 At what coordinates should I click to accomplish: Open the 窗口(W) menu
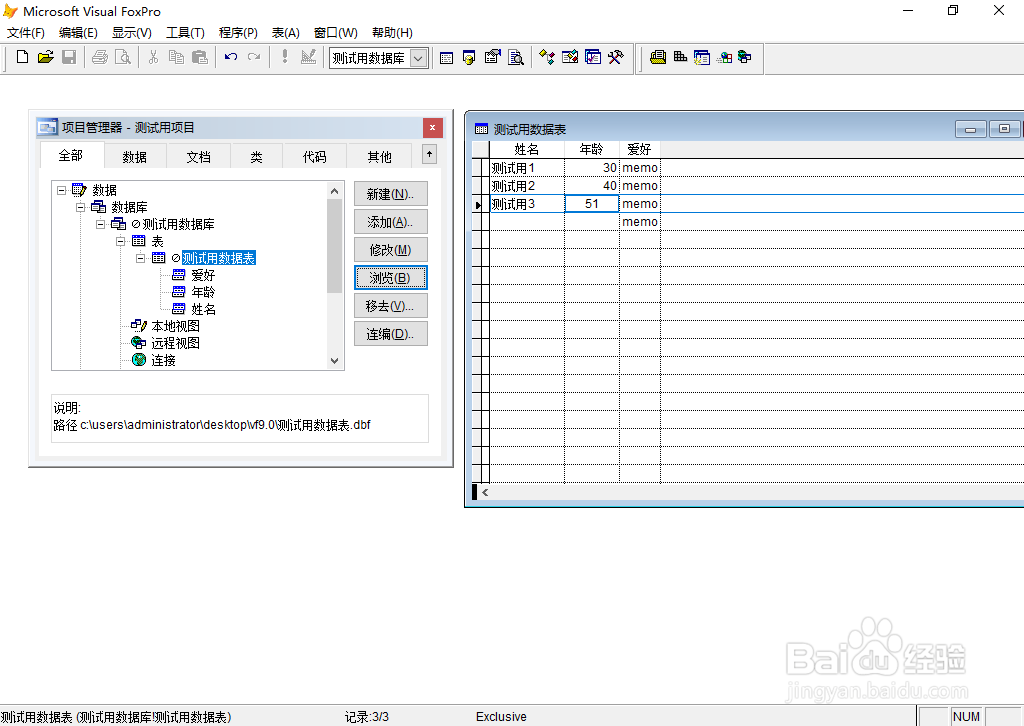click(x=336, y=33)
